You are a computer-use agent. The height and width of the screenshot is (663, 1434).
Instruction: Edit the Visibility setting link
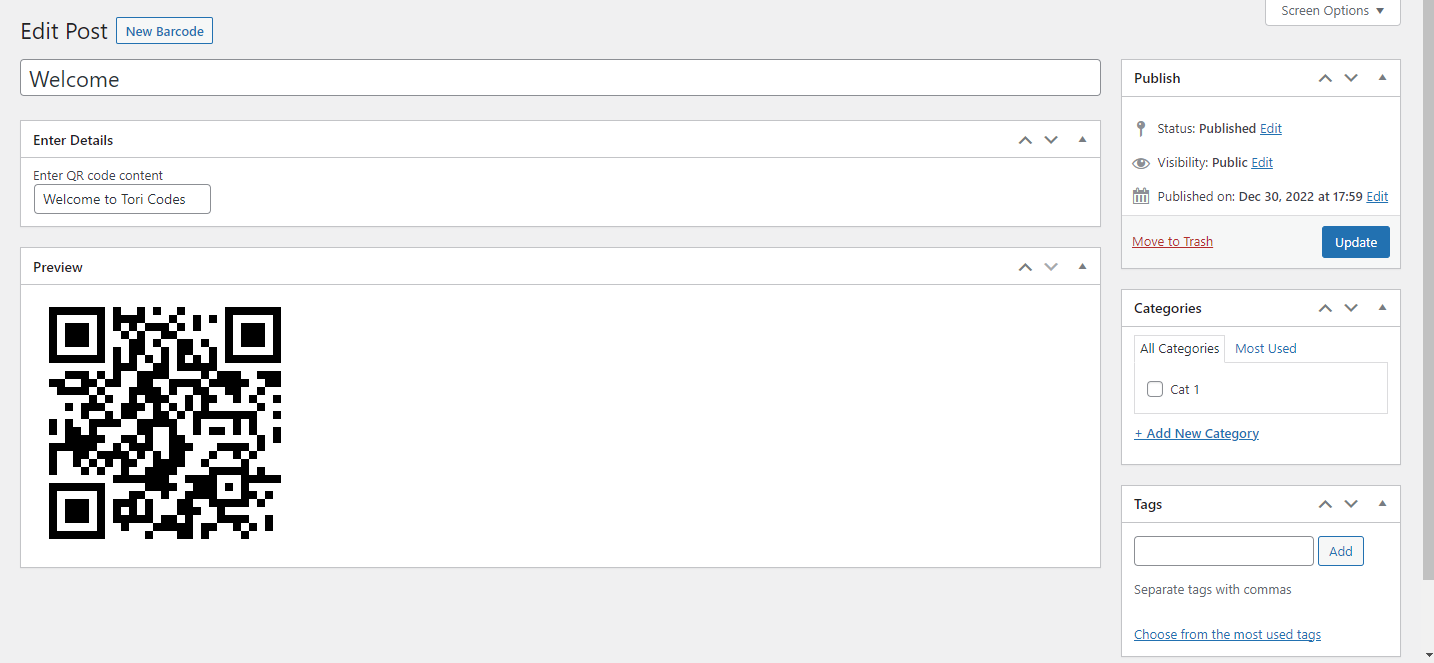click(x=1262, y=162)
